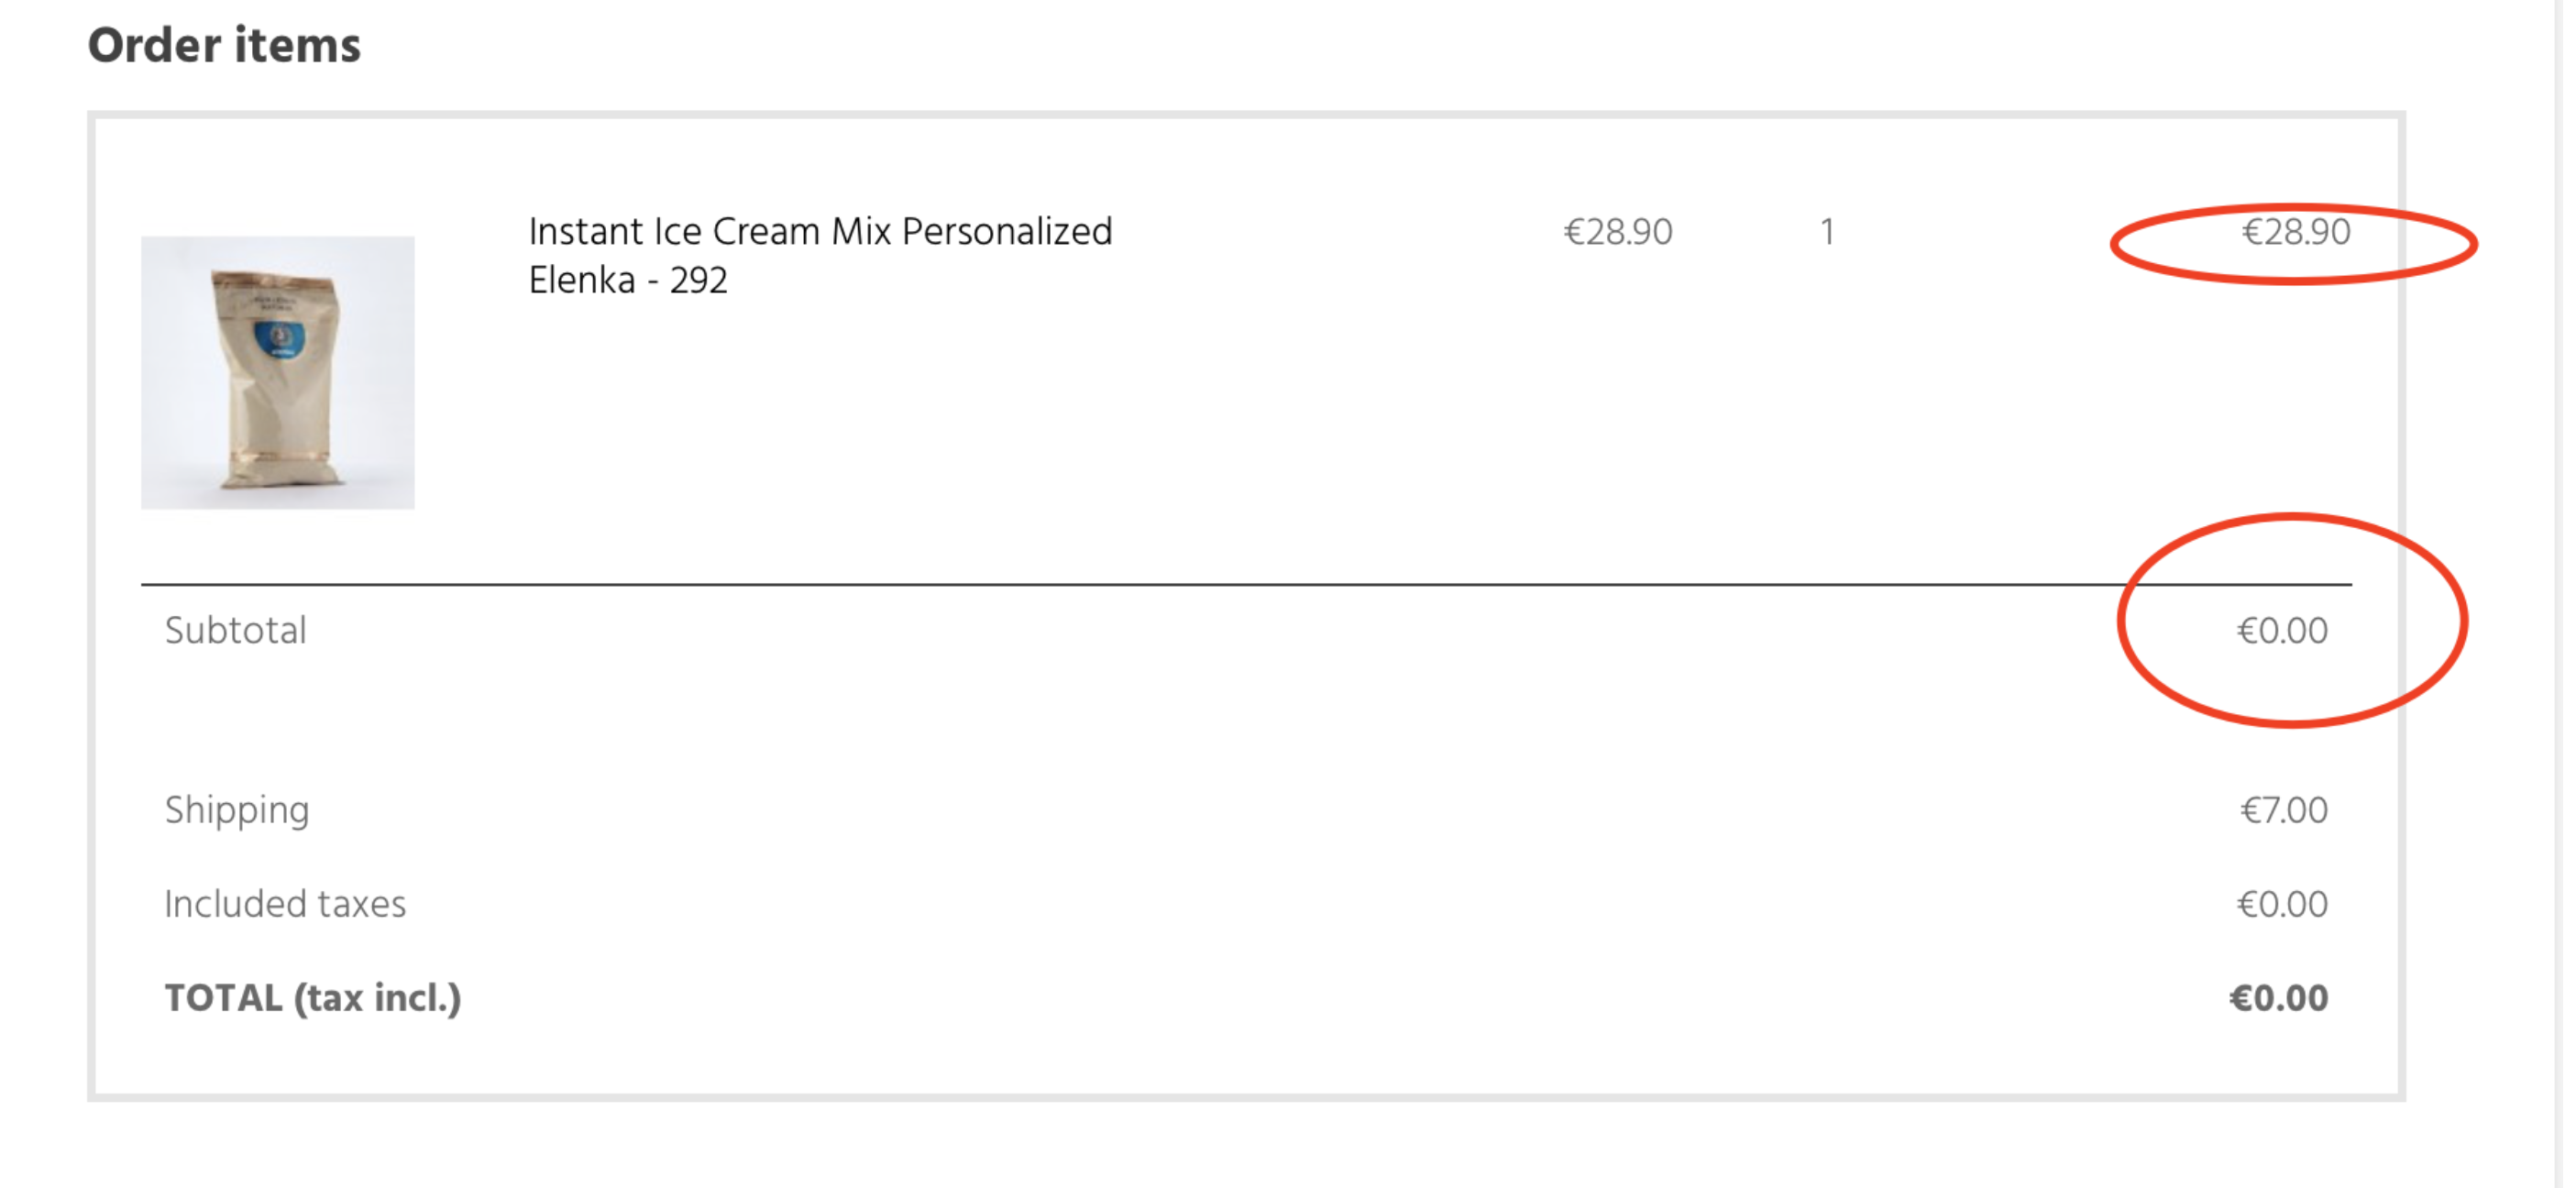Select the Subtotal label
This screenshot has height=1188, width=2576.
coord(235,630)
